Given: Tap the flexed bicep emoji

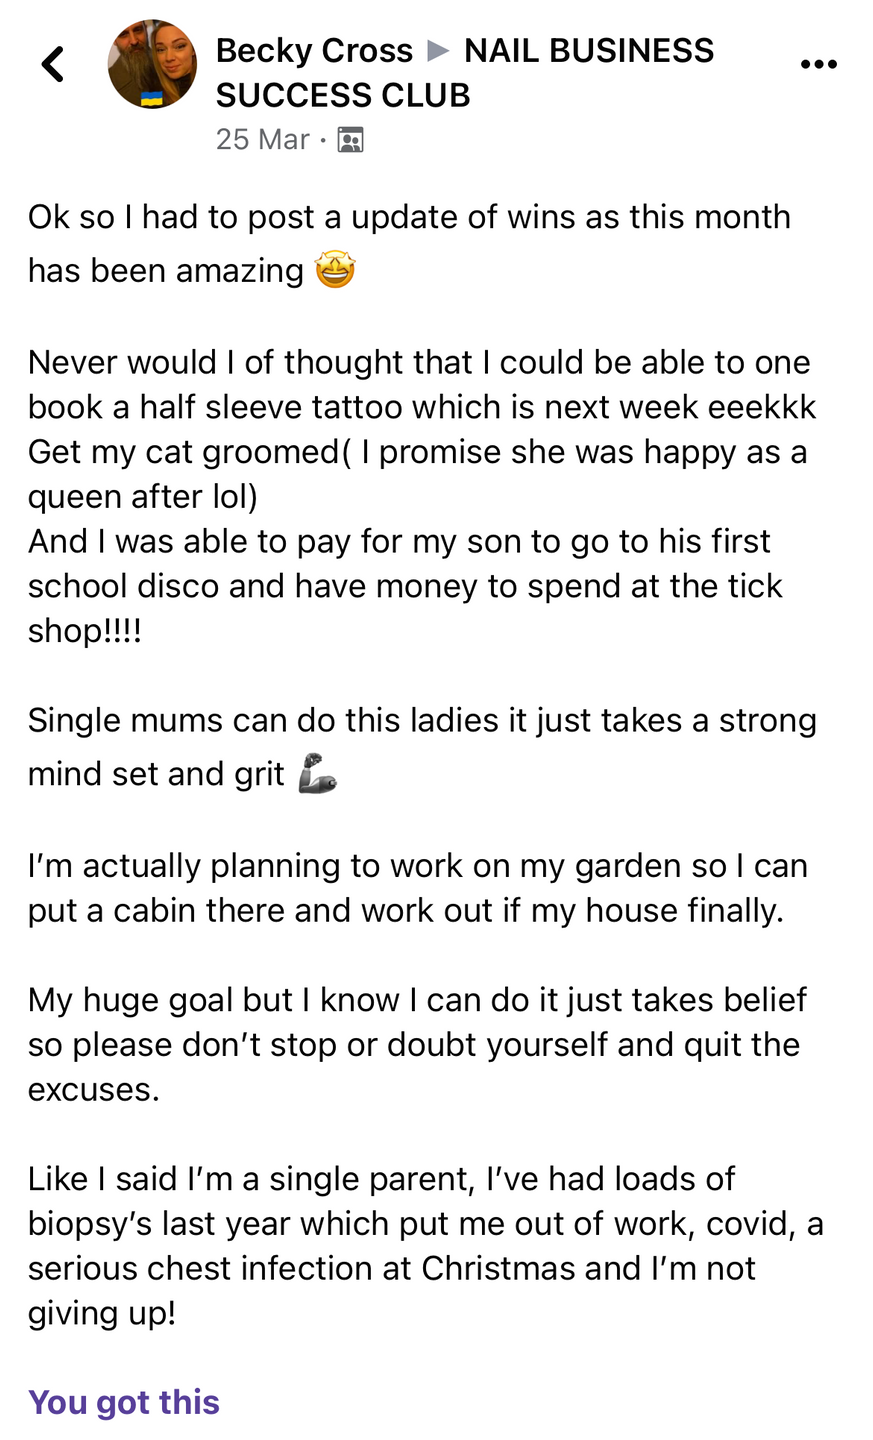Looking at the screenshot, I should (x=318, y=775).
